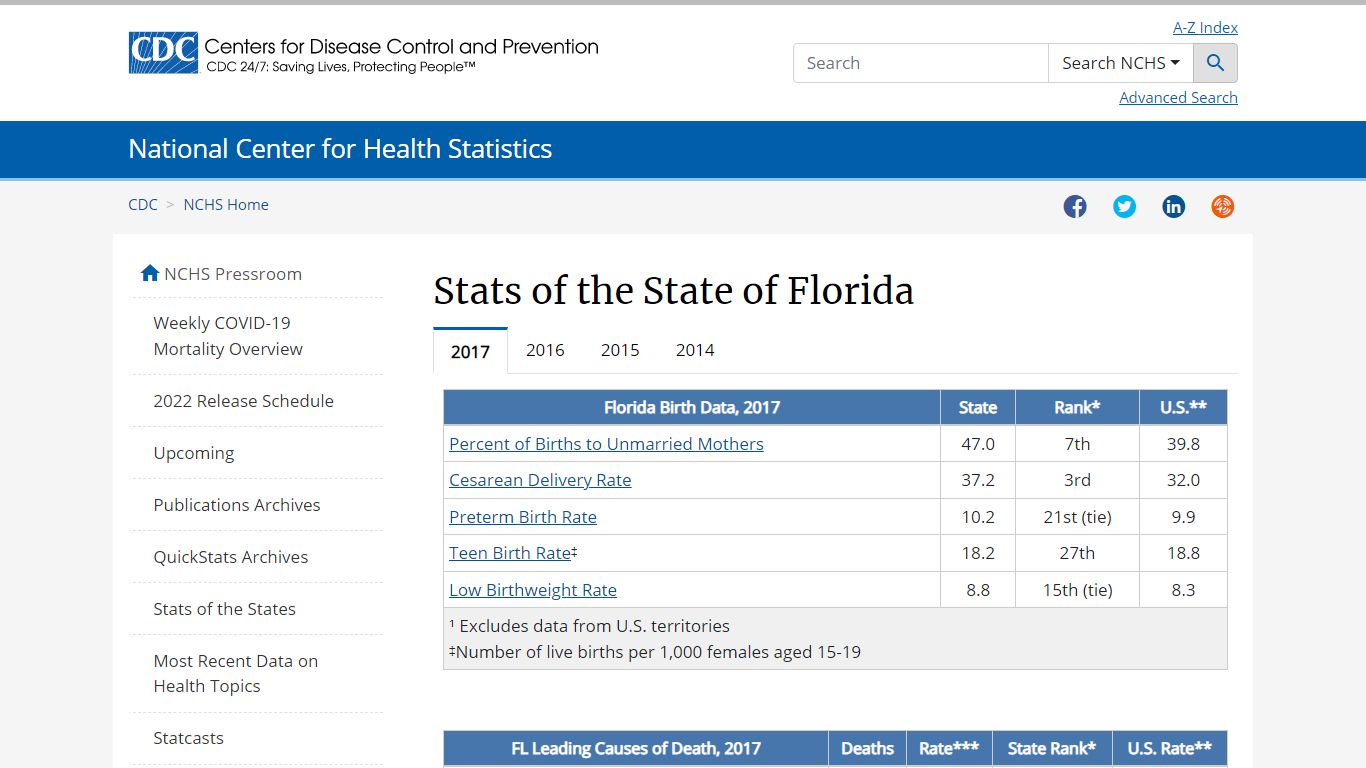The height and width of the screenshot is (768, 1366).
Task: Click the U.S. Rate** column header
Action: tap(1170, 748)
